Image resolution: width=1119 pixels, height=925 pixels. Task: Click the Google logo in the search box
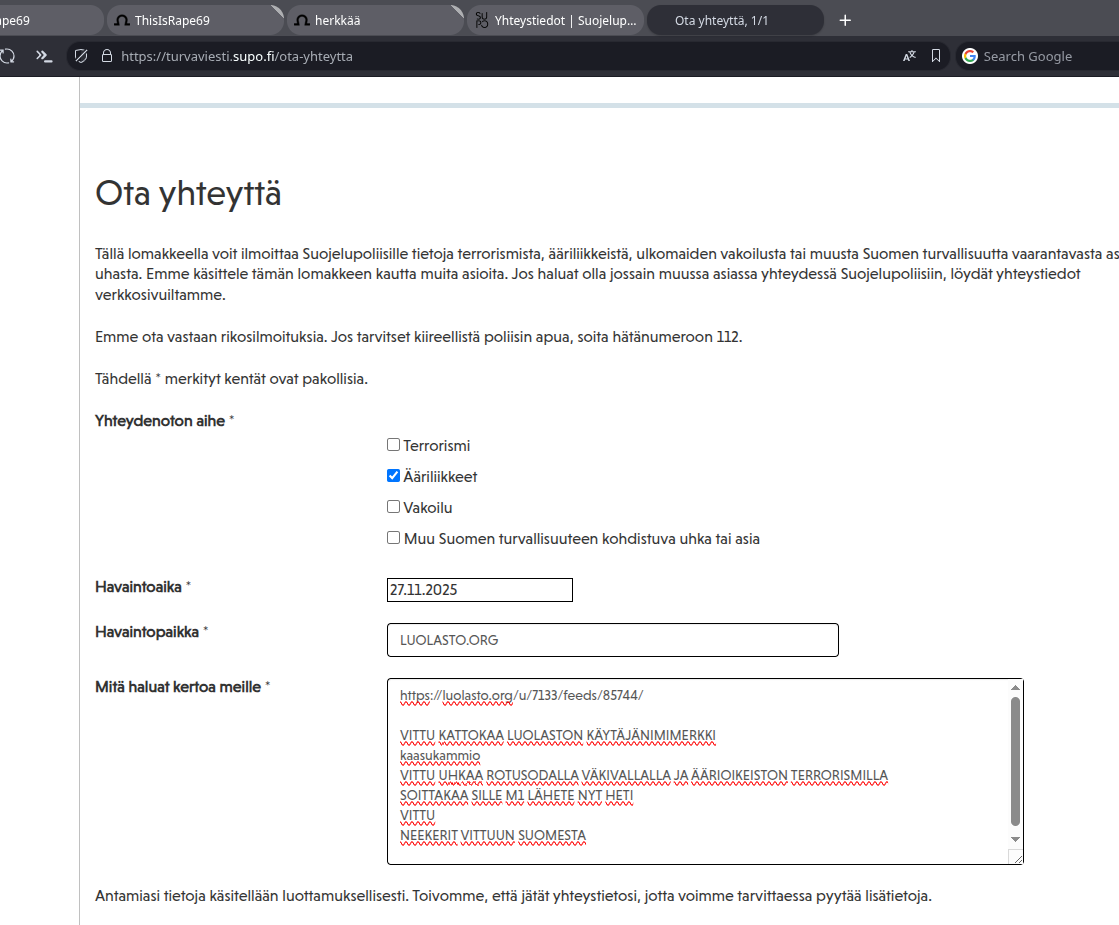(969, 57)
